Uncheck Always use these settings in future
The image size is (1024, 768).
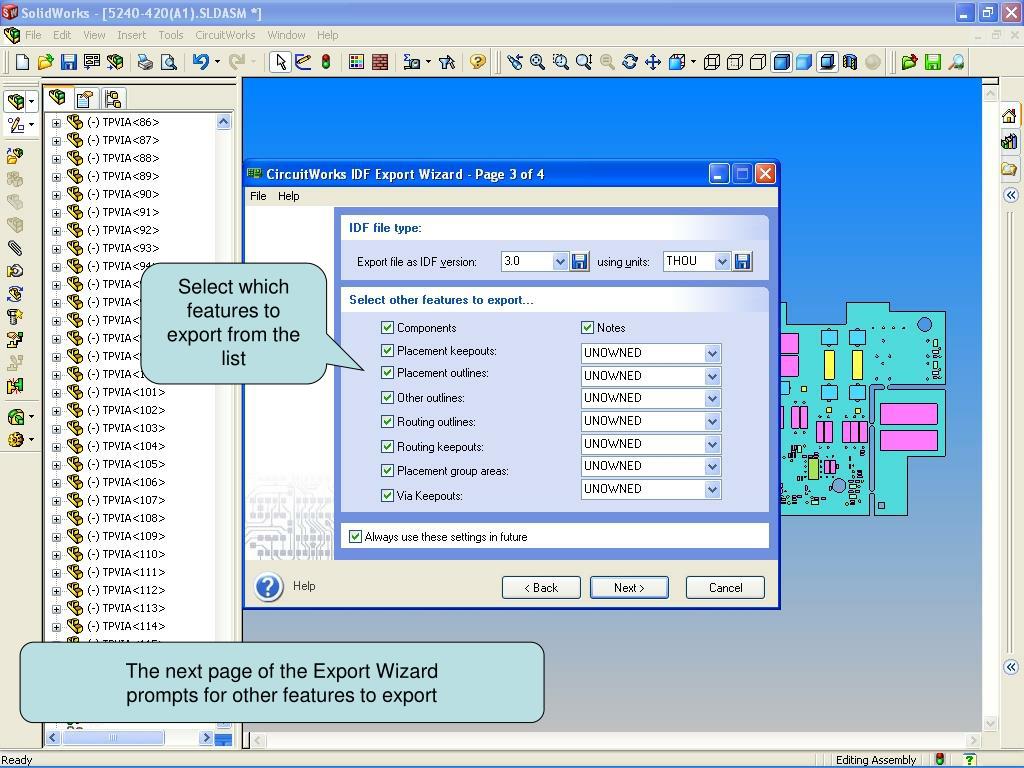[355, 536]
